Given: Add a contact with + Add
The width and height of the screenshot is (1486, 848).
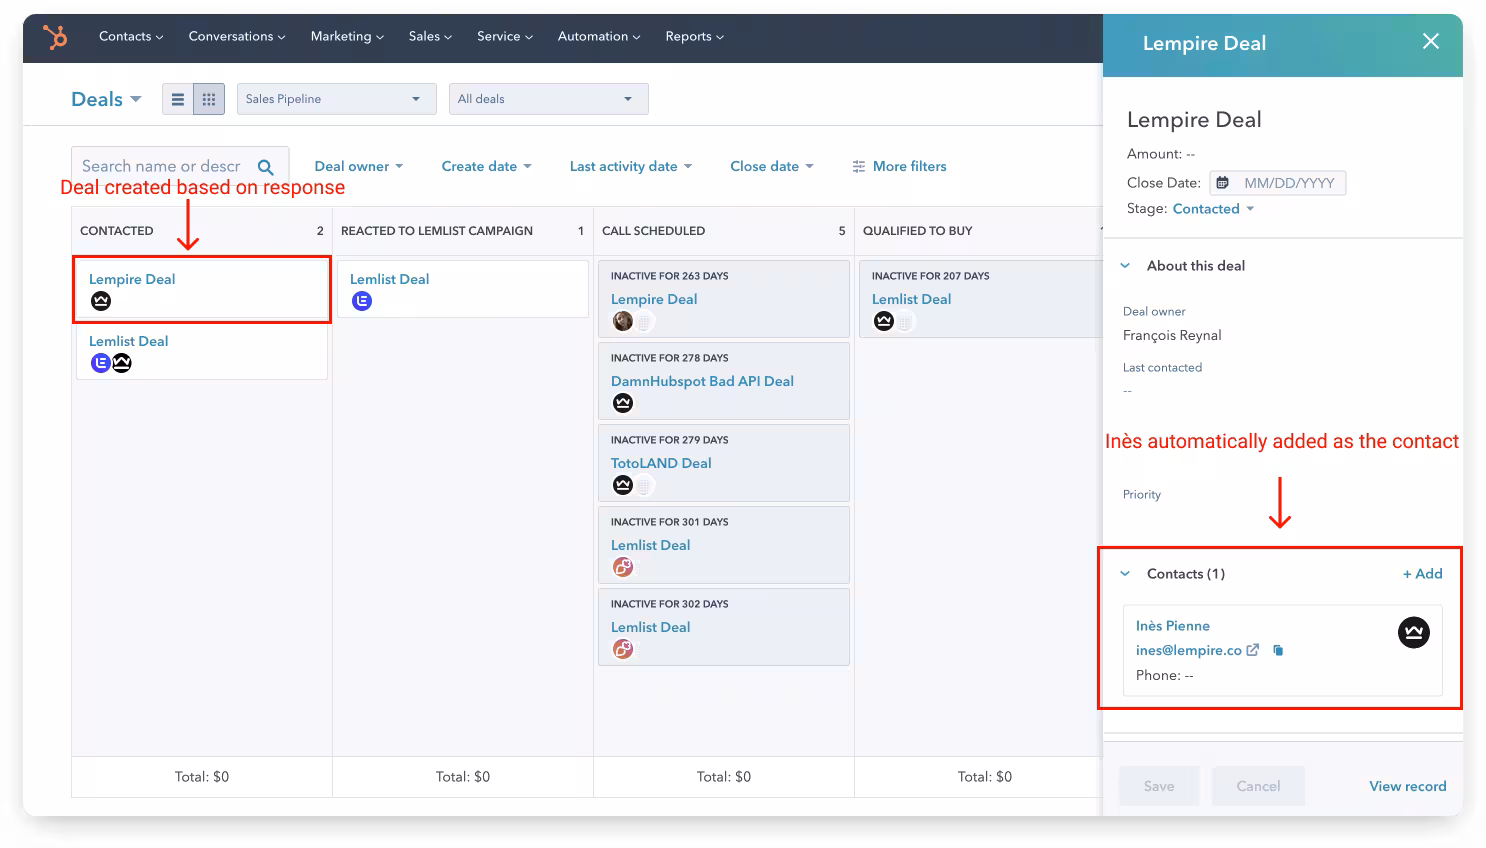Looking at the screenshot, I should (x=1422, y=574).
